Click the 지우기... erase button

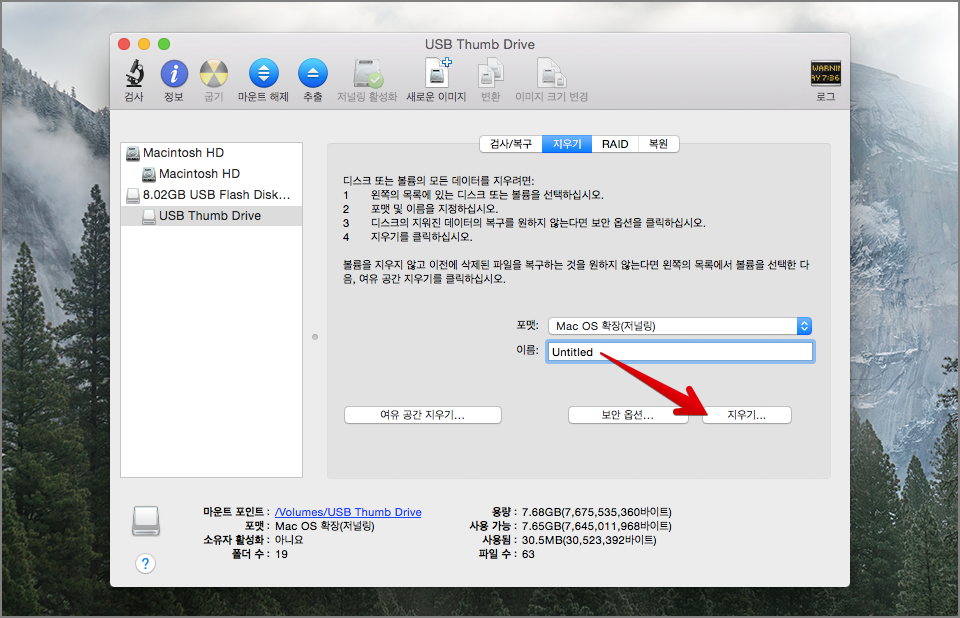pyautogui.click(x=746, y=415)
